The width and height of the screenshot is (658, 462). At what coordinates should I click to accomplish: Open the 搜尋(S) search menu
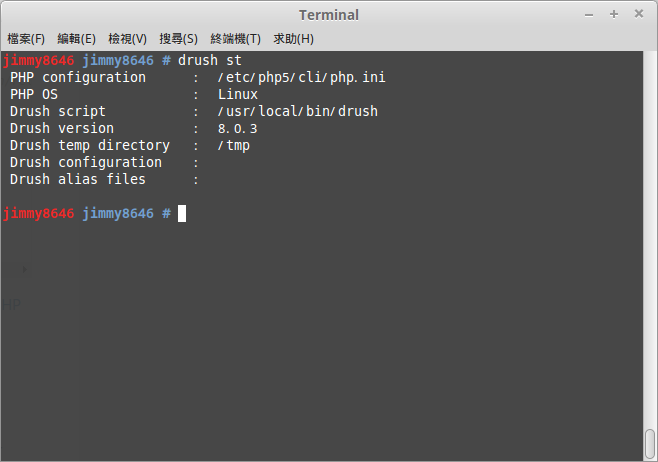178,39
